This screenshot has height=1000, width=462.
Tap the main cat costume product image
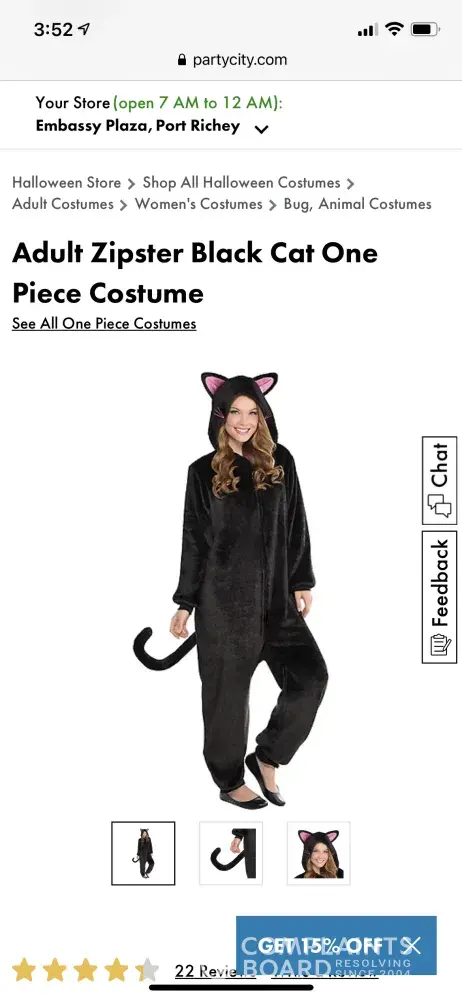point(231,589)
